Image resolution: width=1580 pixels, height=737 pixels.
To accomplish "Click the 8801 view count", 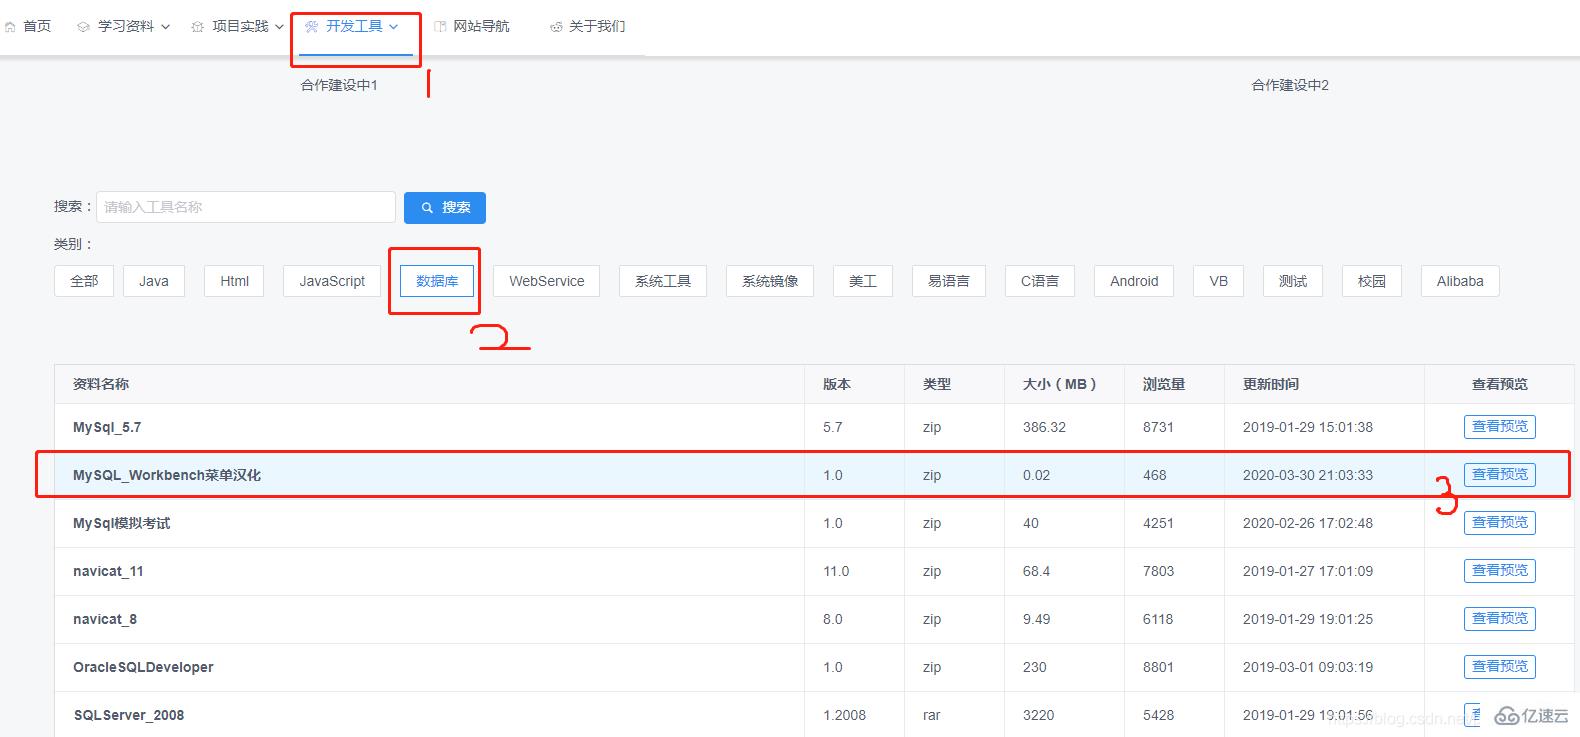I will tap(1158, 667).
